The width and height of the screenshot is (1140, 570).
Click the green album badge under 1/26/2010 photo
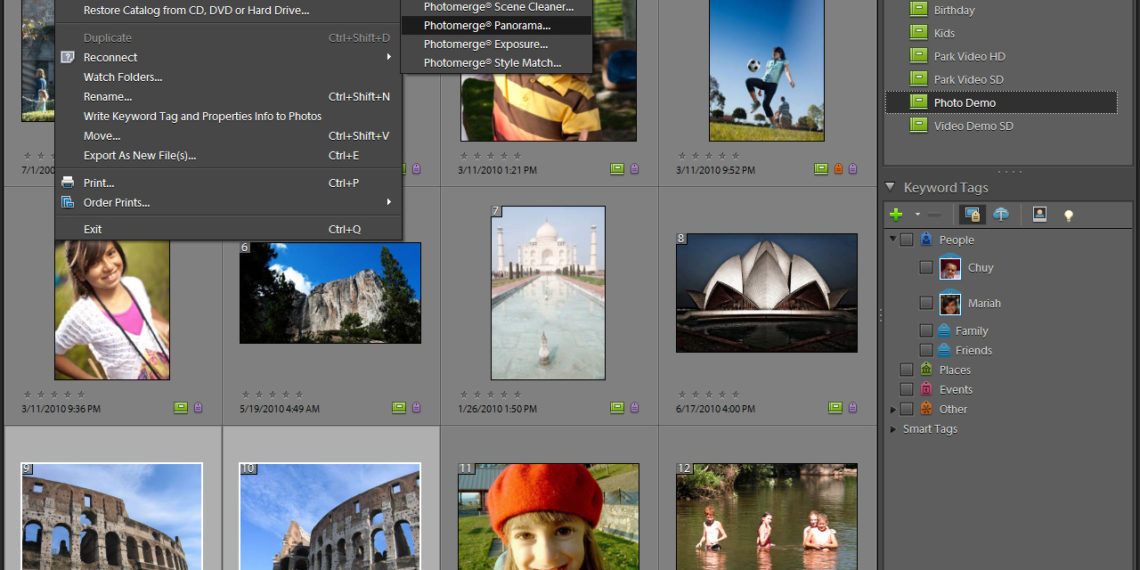coord(617,408)
